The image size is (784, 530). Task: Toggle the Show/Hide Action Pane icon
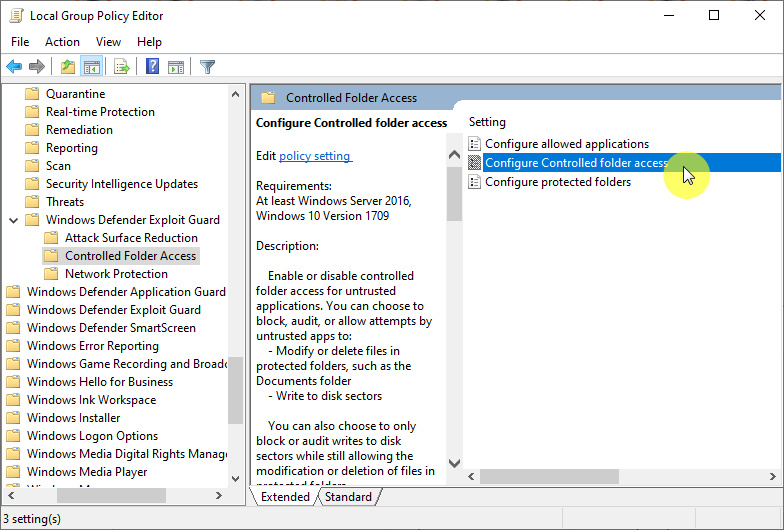click(176, 67)
